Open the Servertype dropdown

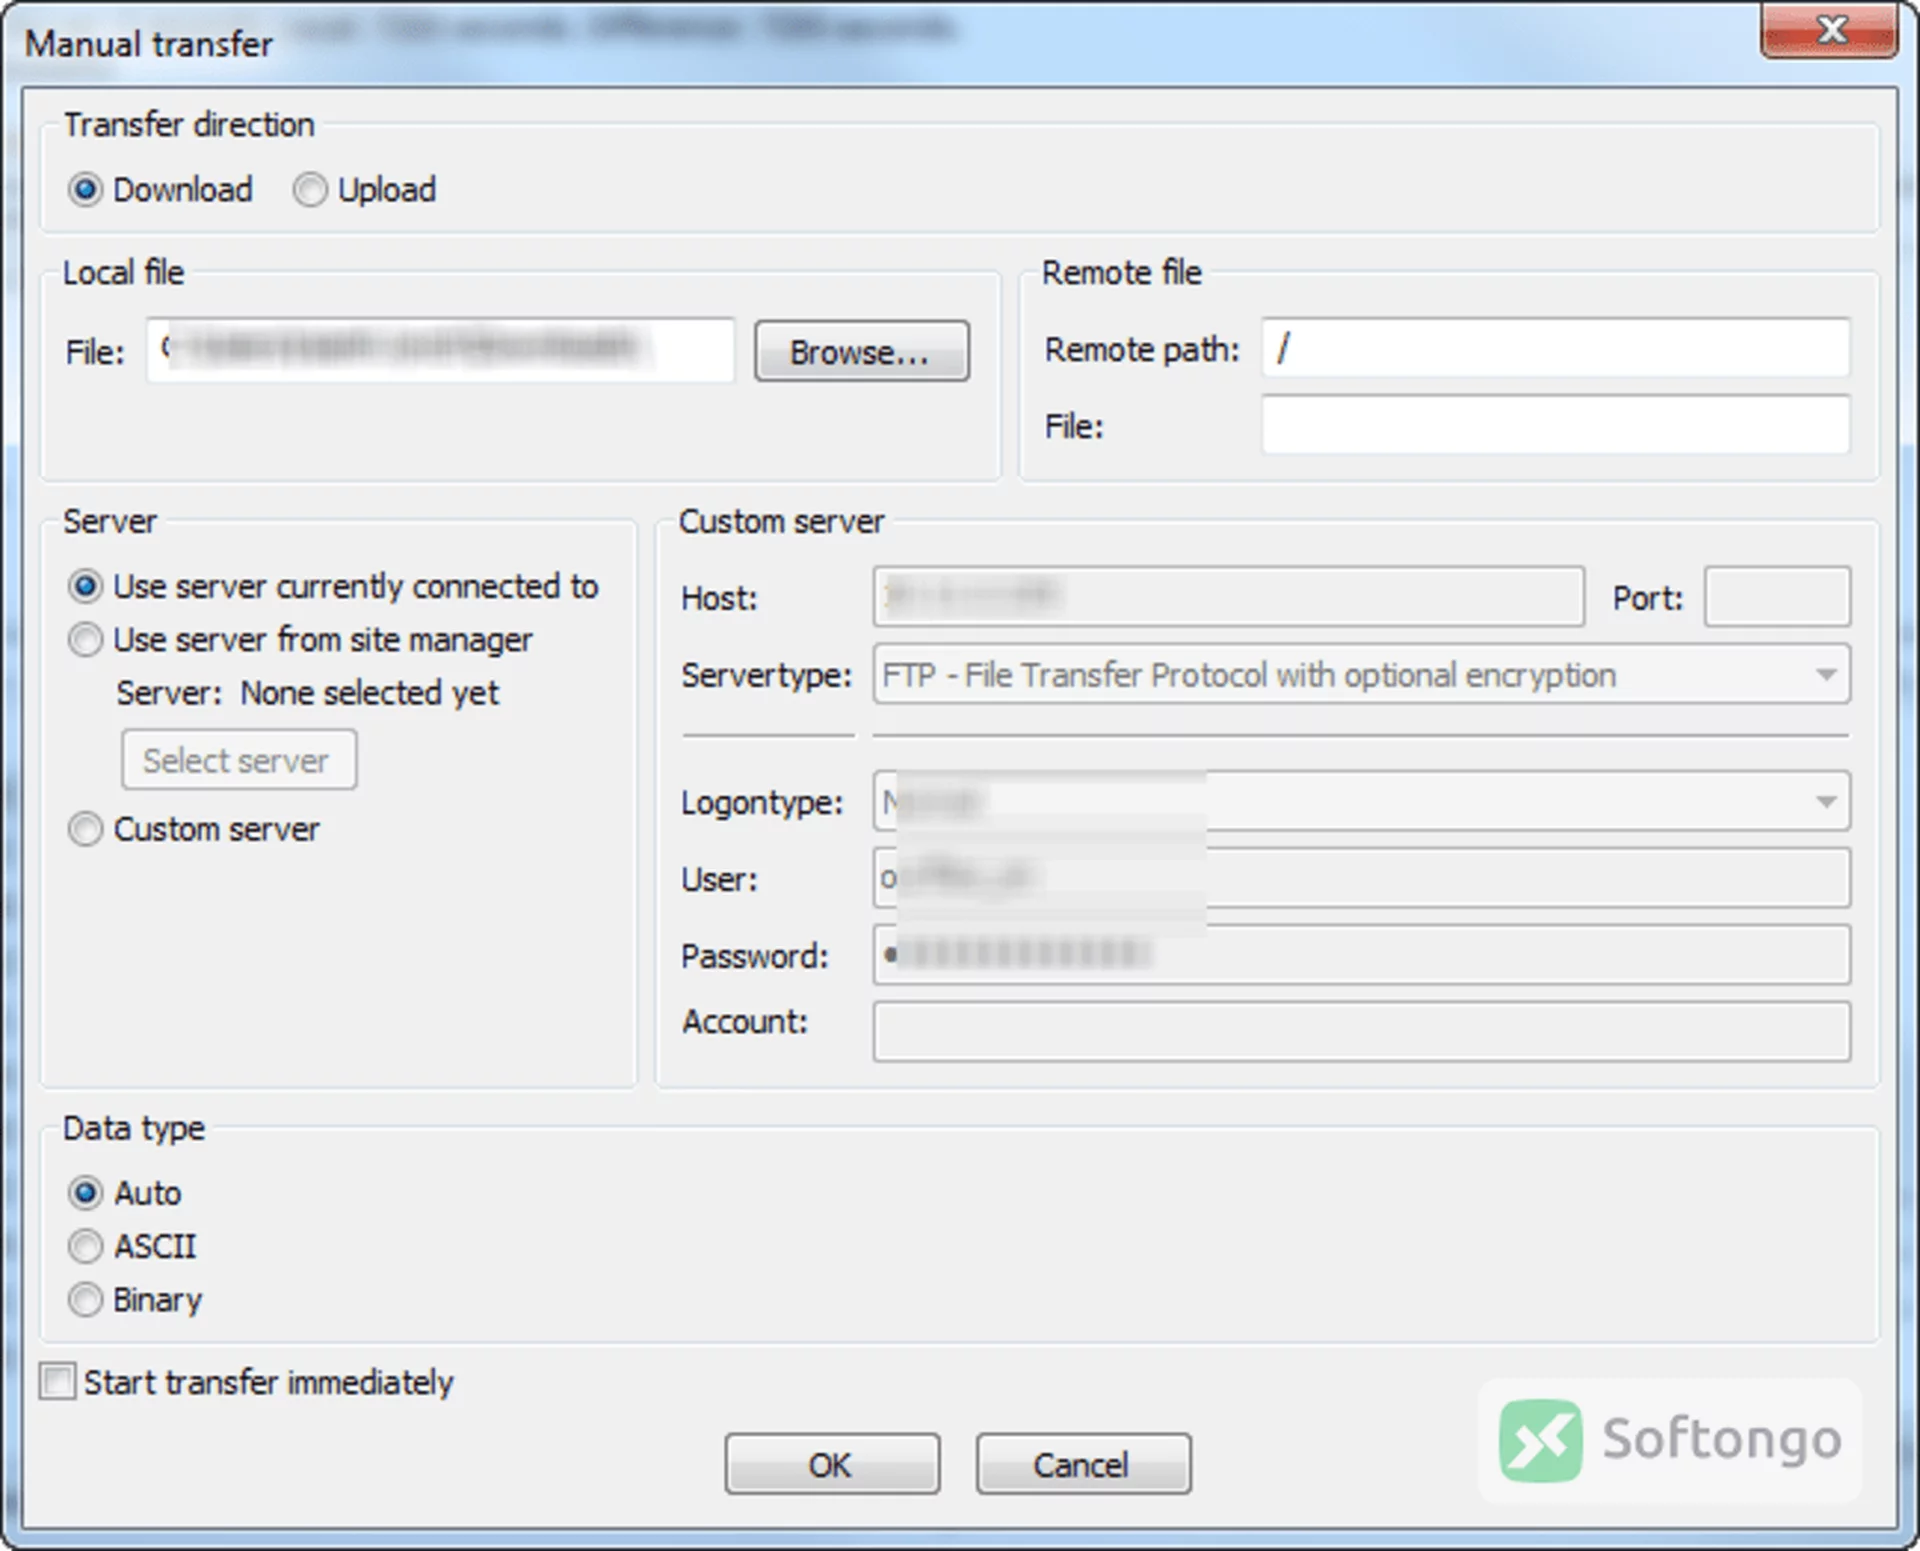pos(1361,674)
